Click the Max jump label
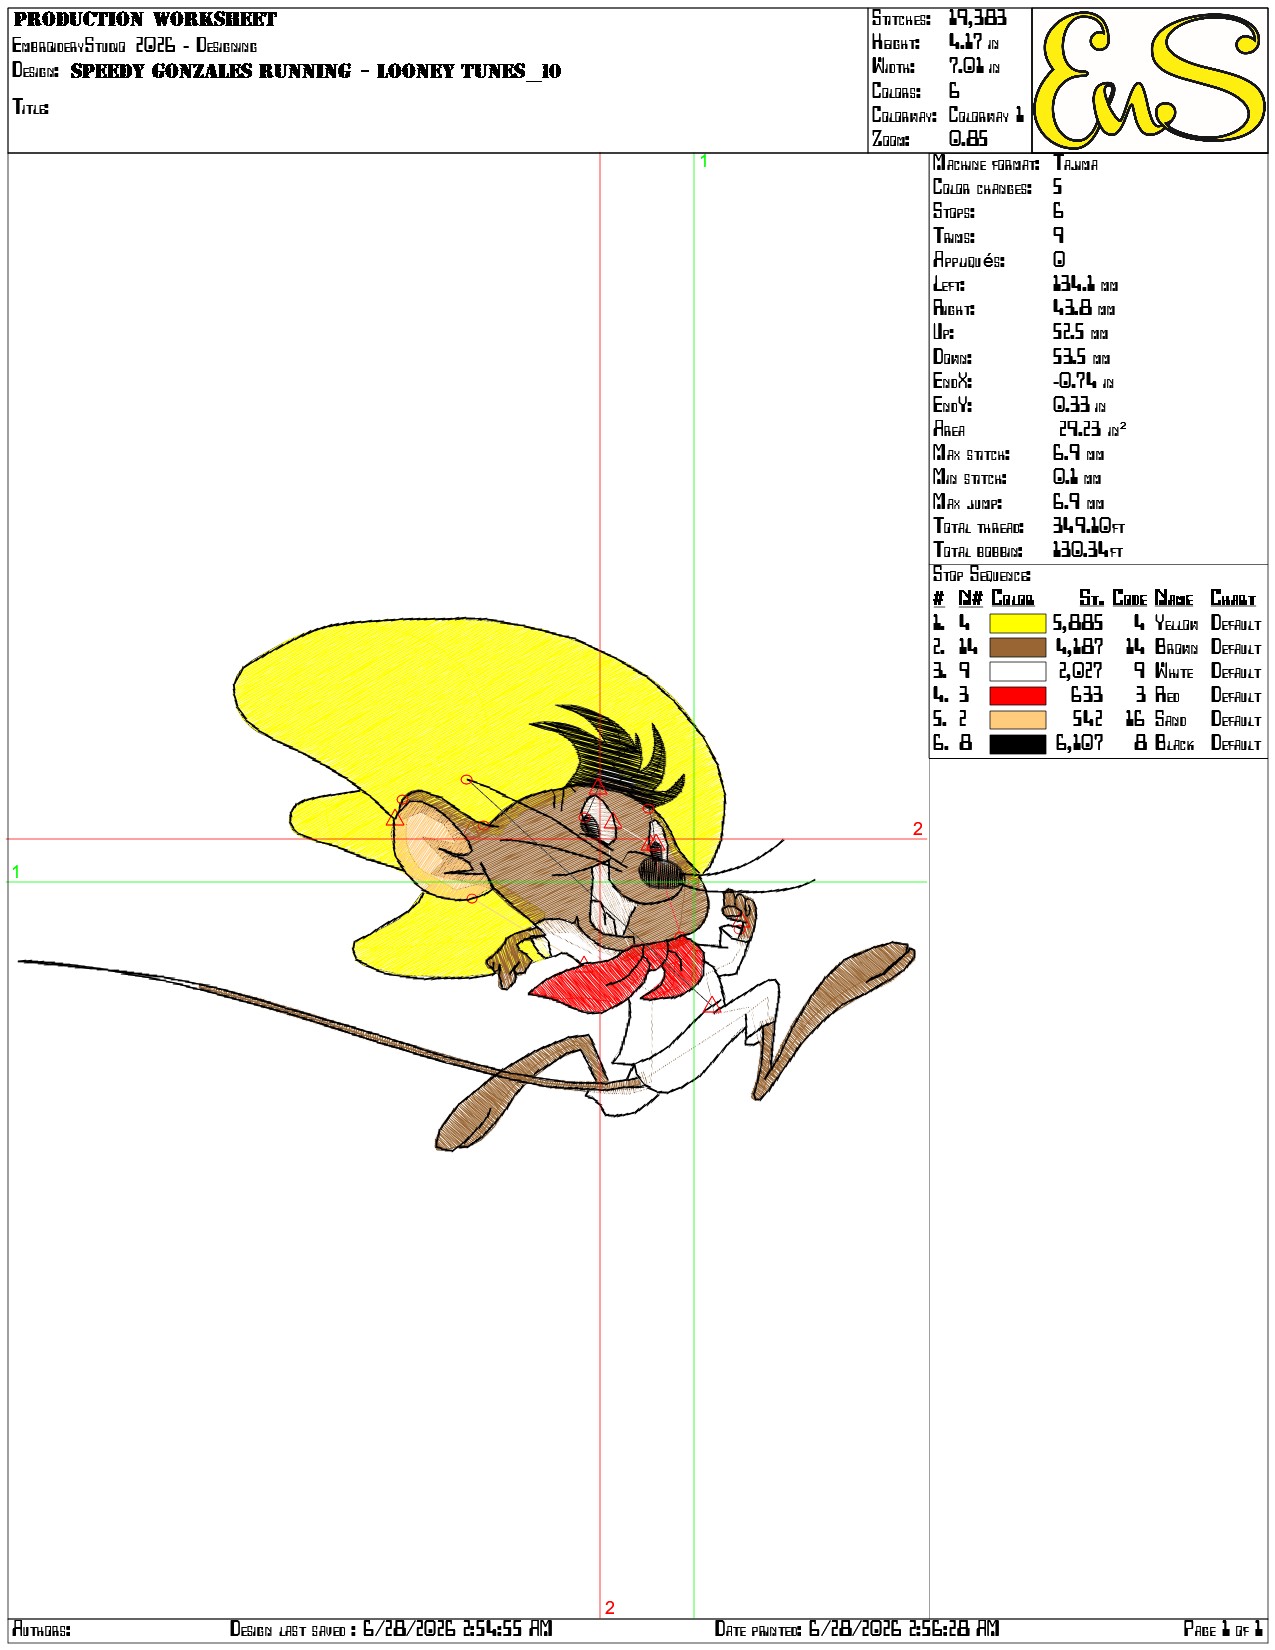This screenshot has height=1650, width=1275. click(x=967, y=502)
